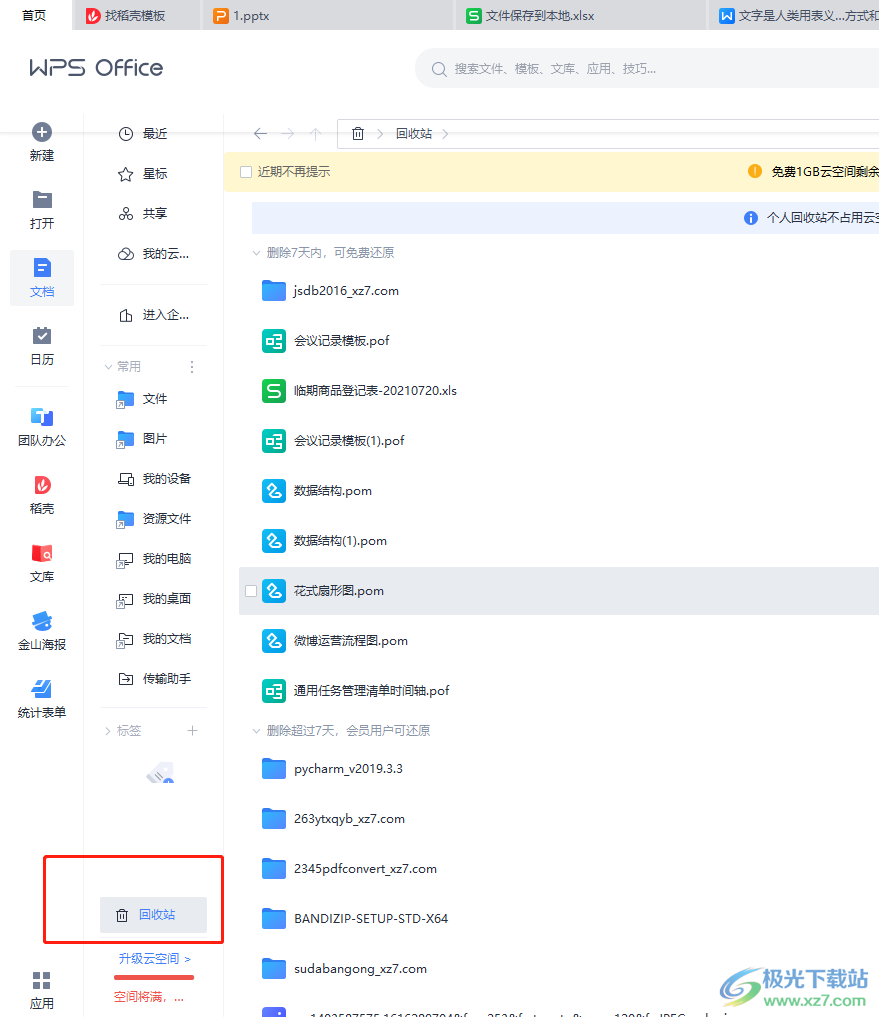Open the 文库 sidebar icon

pos(42,553)
